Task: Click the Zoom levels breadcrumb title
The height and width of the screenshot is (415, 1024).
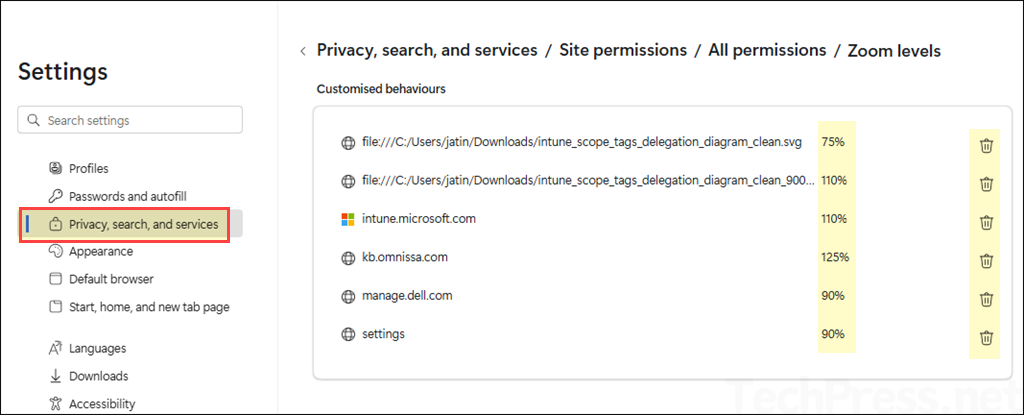Action: [894, 51]
